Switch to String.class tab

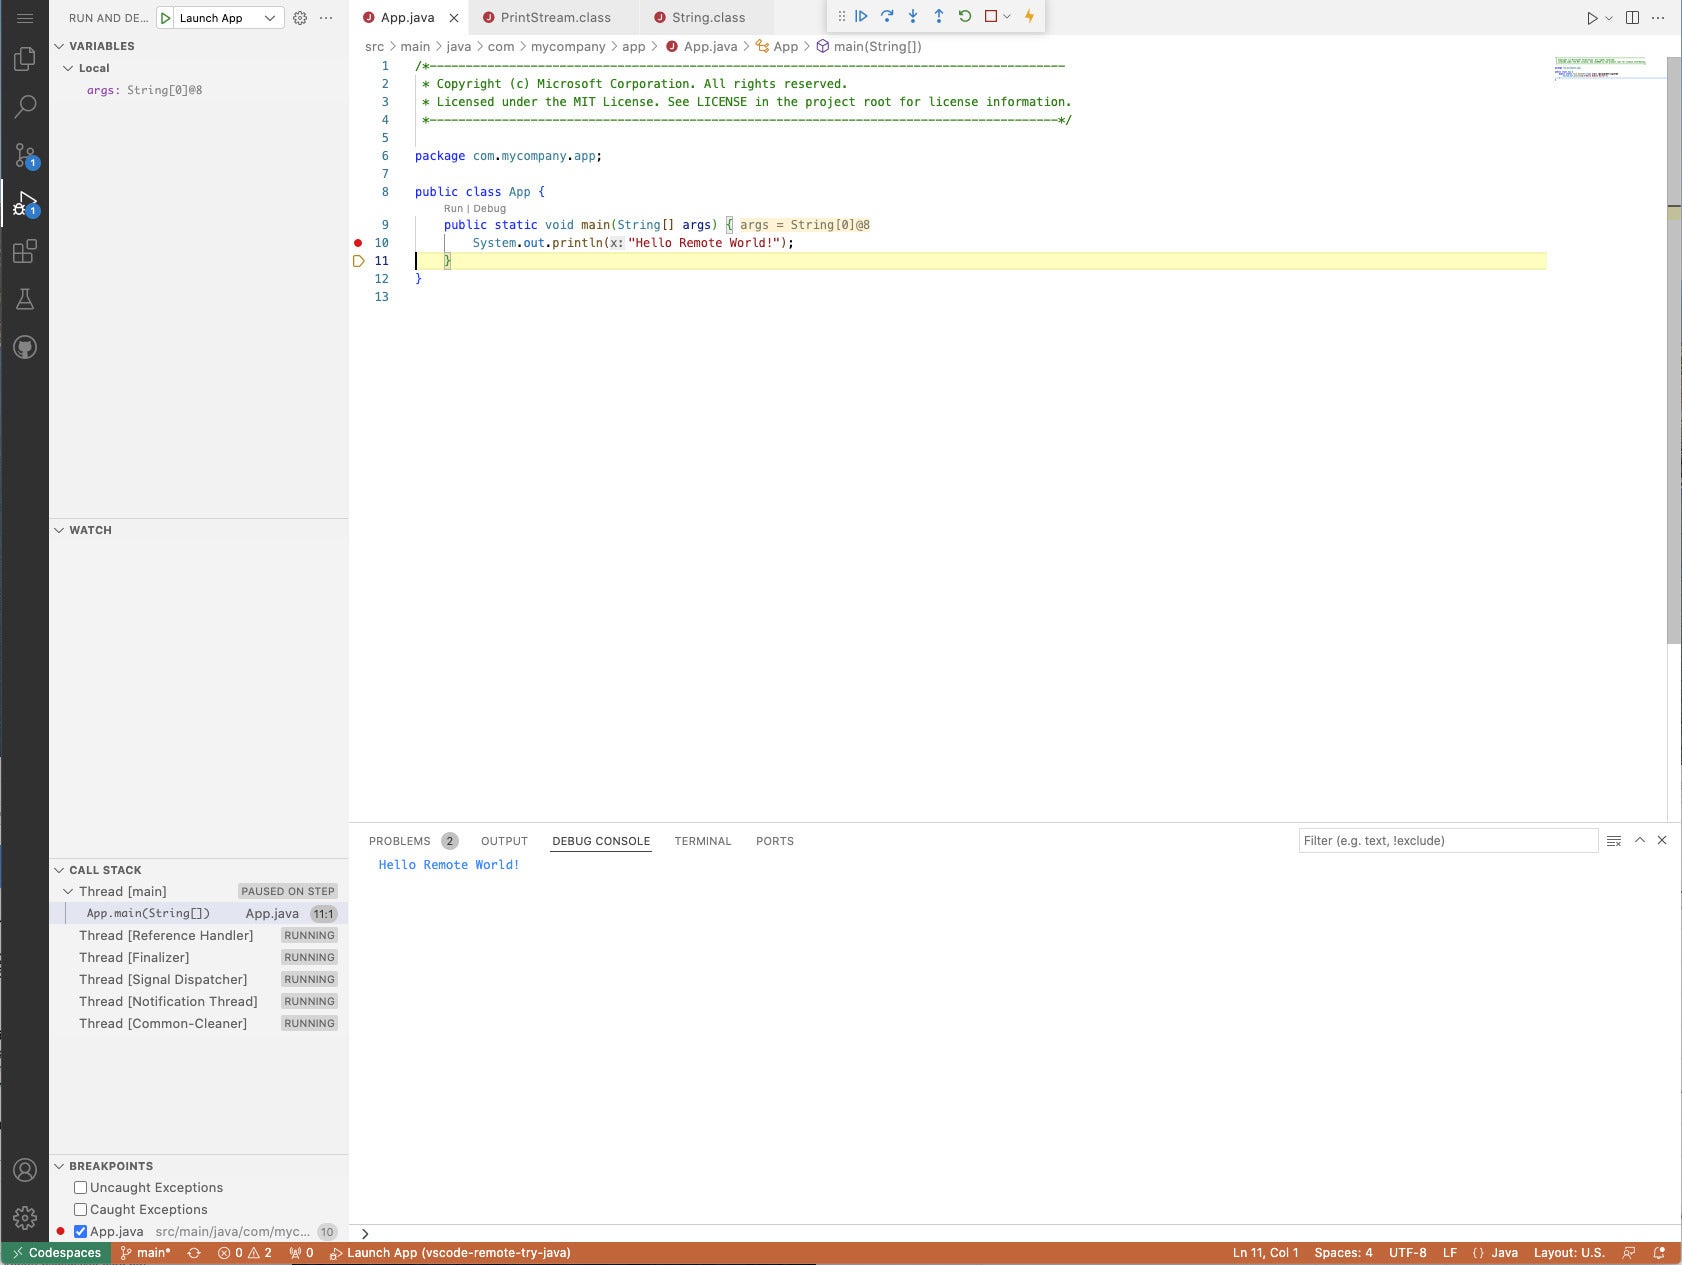(x=708, y=18)
